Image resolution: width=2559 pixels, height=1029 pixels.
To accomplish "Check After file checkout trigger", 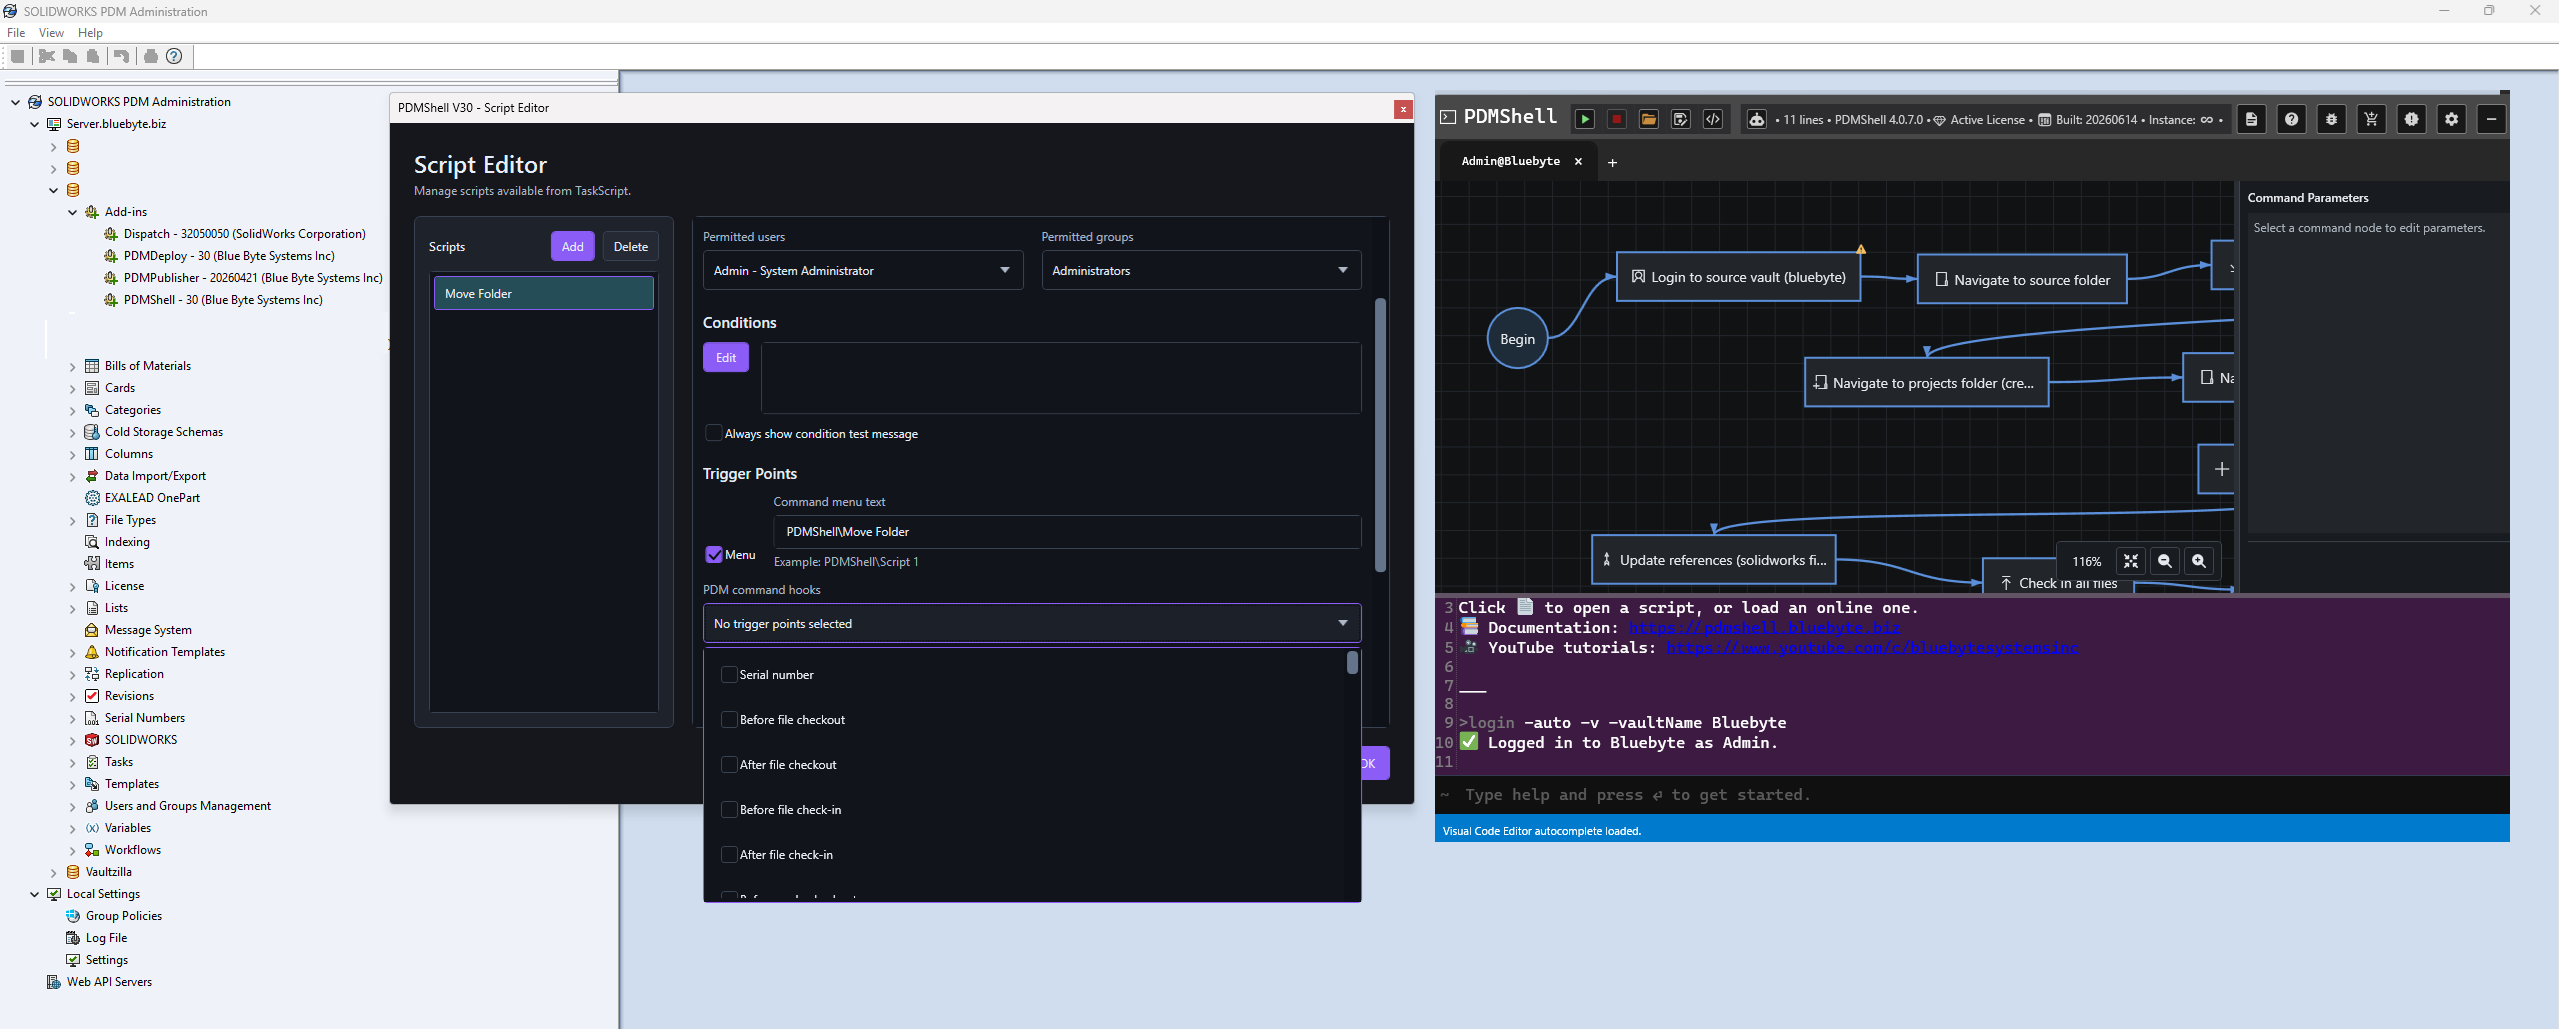I will click(729, 765).
